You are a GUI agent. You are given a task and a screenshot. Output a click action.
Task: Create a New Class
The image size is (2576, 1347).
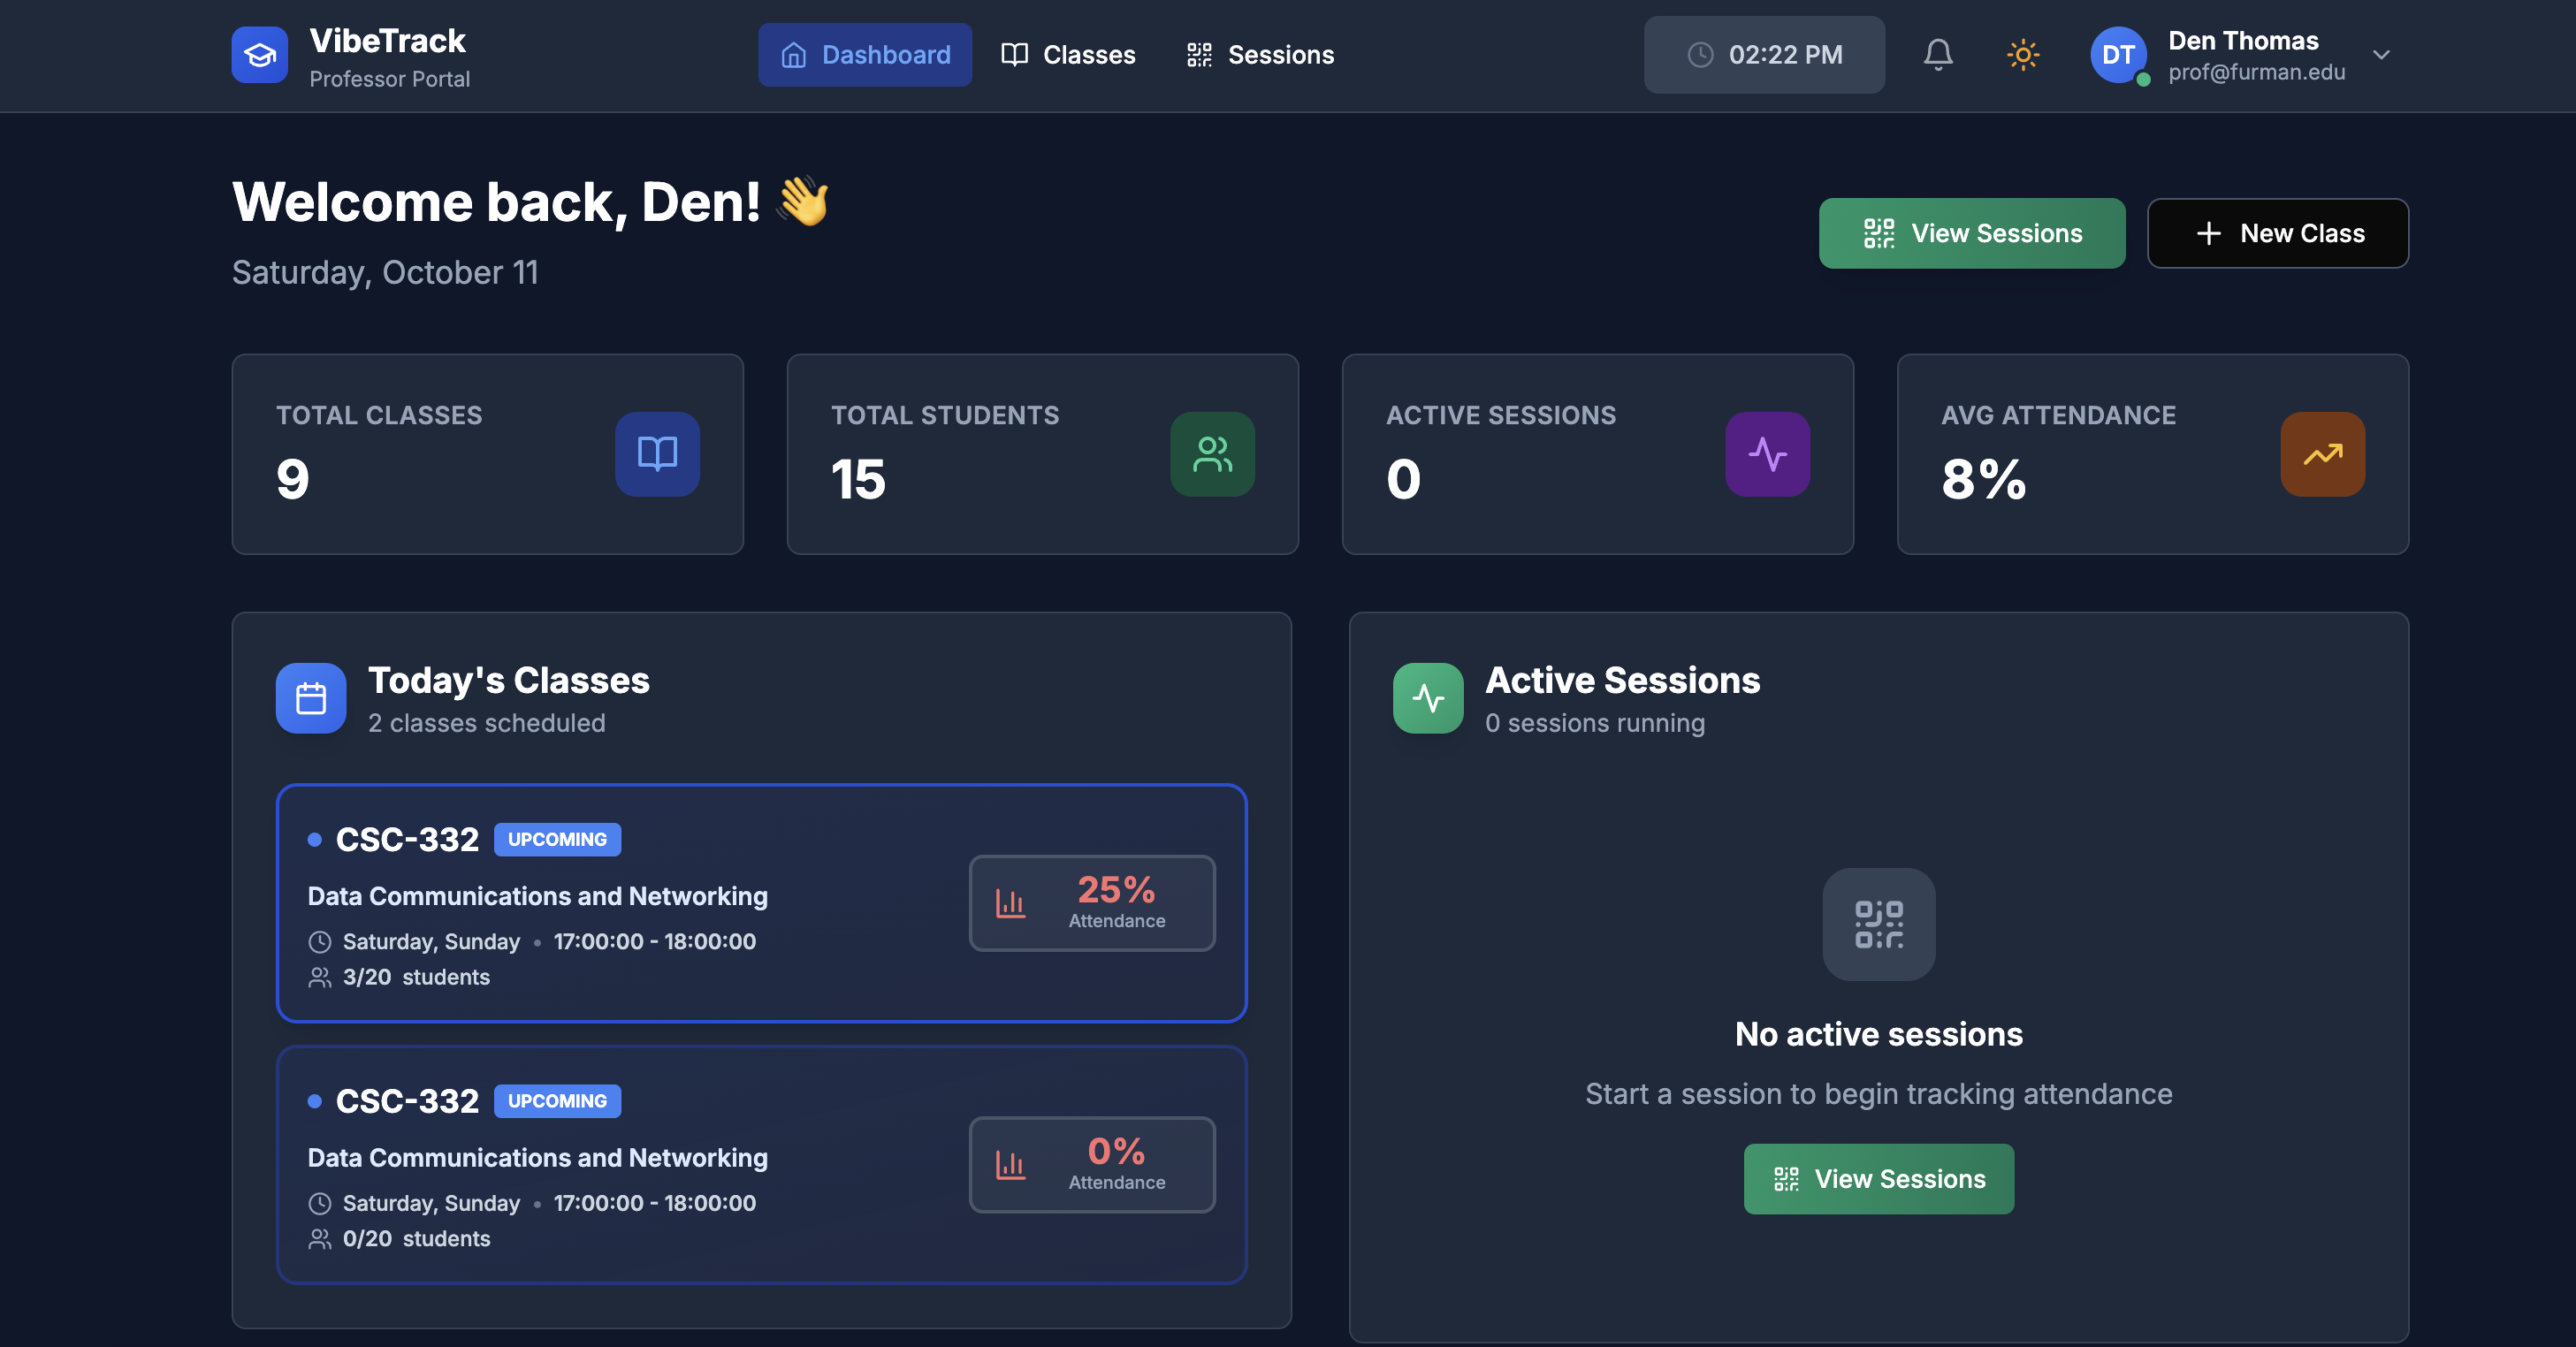pyautogui.click(x=2277, y=233)
